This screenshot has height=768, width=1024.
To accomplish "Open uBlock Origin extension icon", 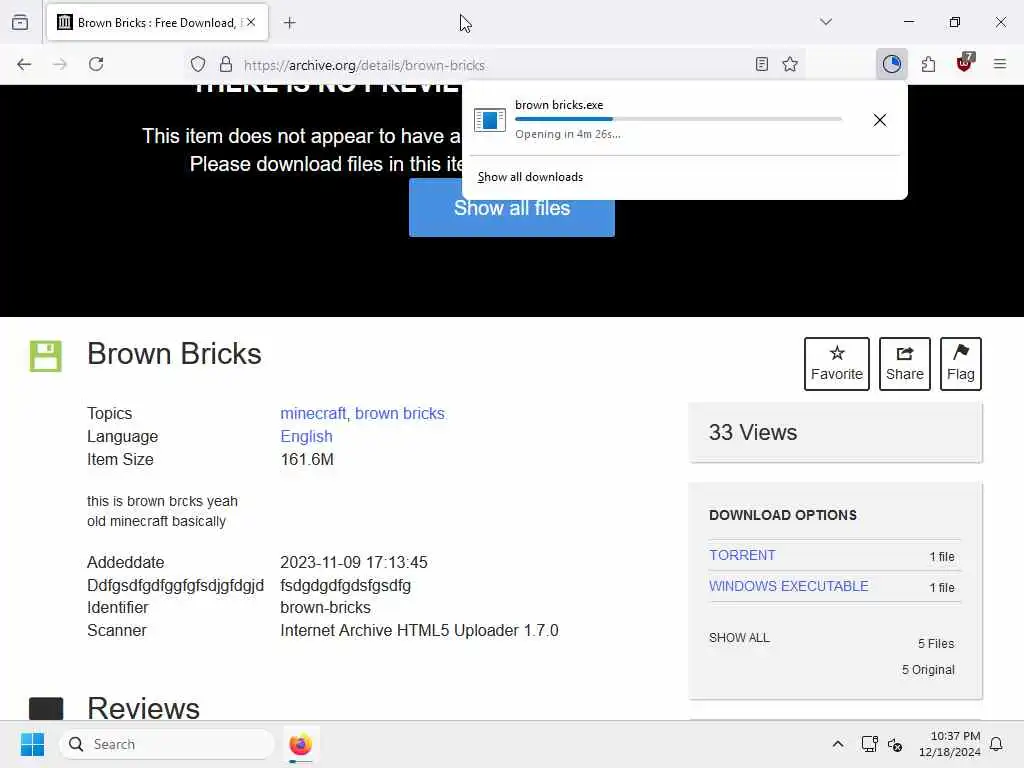I will (965, 63).
